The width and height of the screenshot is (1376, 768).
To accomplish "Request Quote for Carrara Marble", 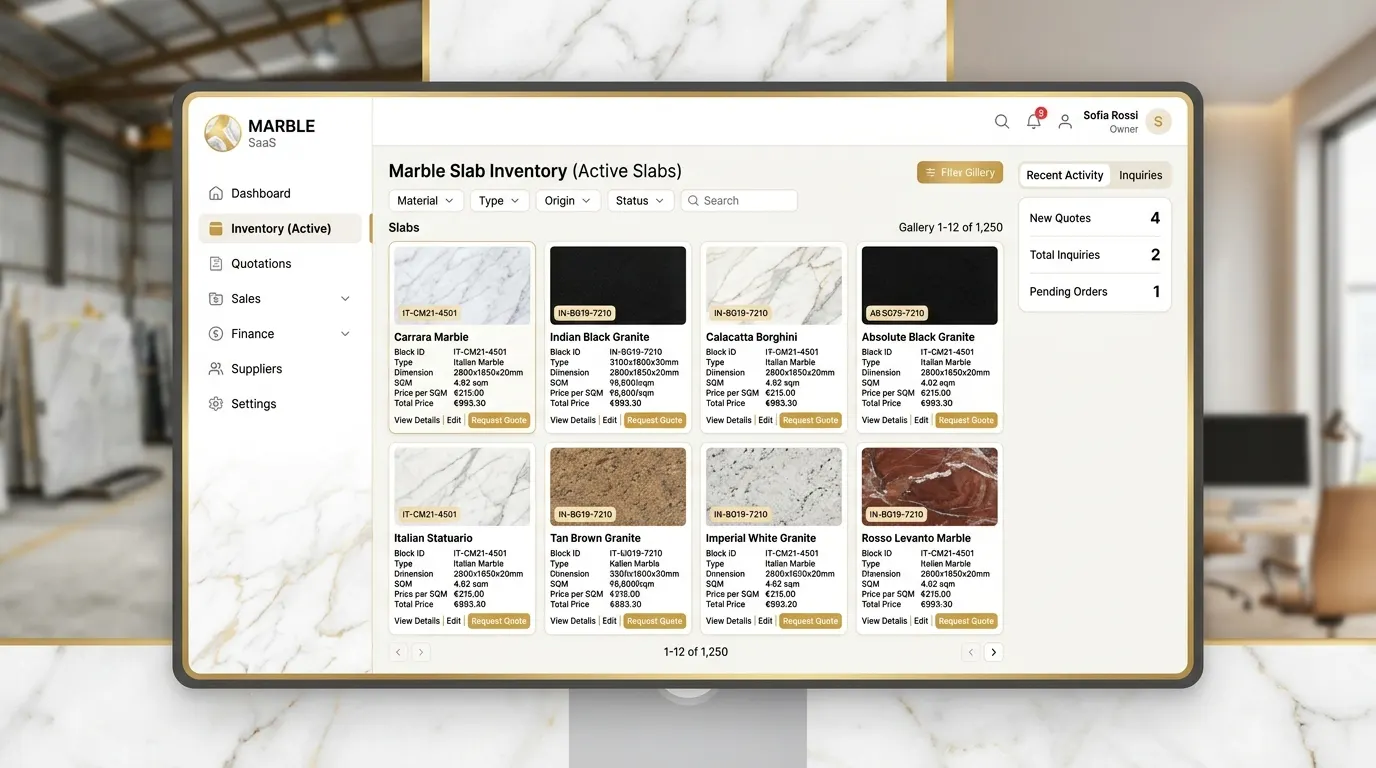I will tap(499, 420).
